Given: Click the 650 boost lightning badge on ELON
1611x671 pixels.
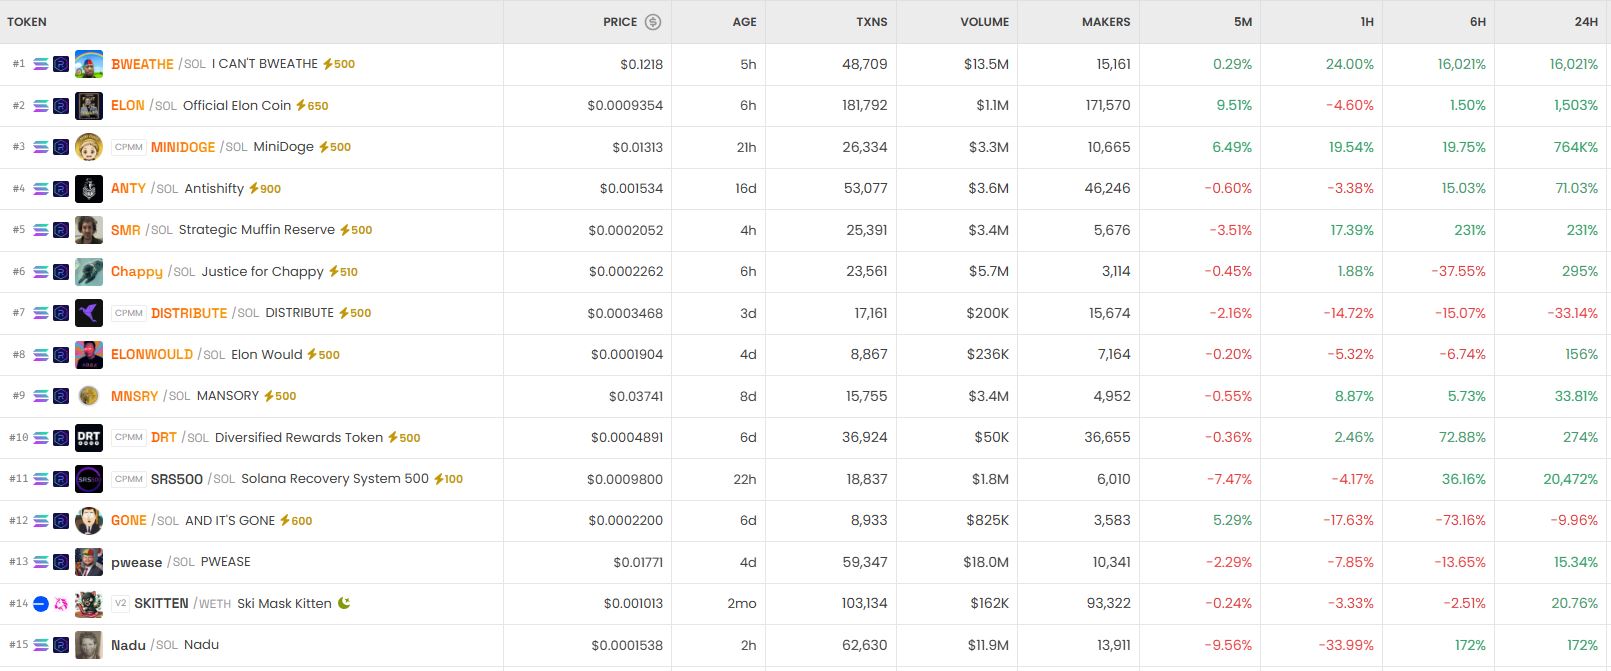Looking at the screenshot, I should [312, 105].
